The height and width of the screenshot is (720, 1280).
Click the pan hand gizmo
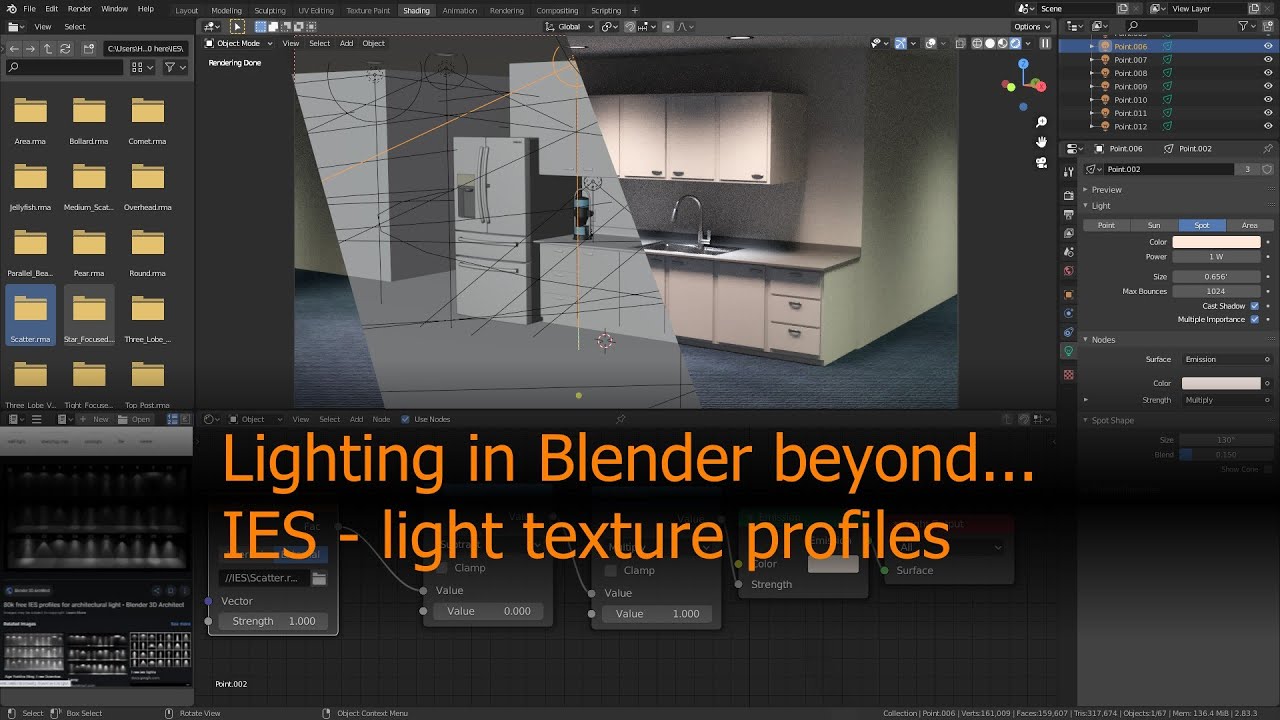coord(1041,142)
